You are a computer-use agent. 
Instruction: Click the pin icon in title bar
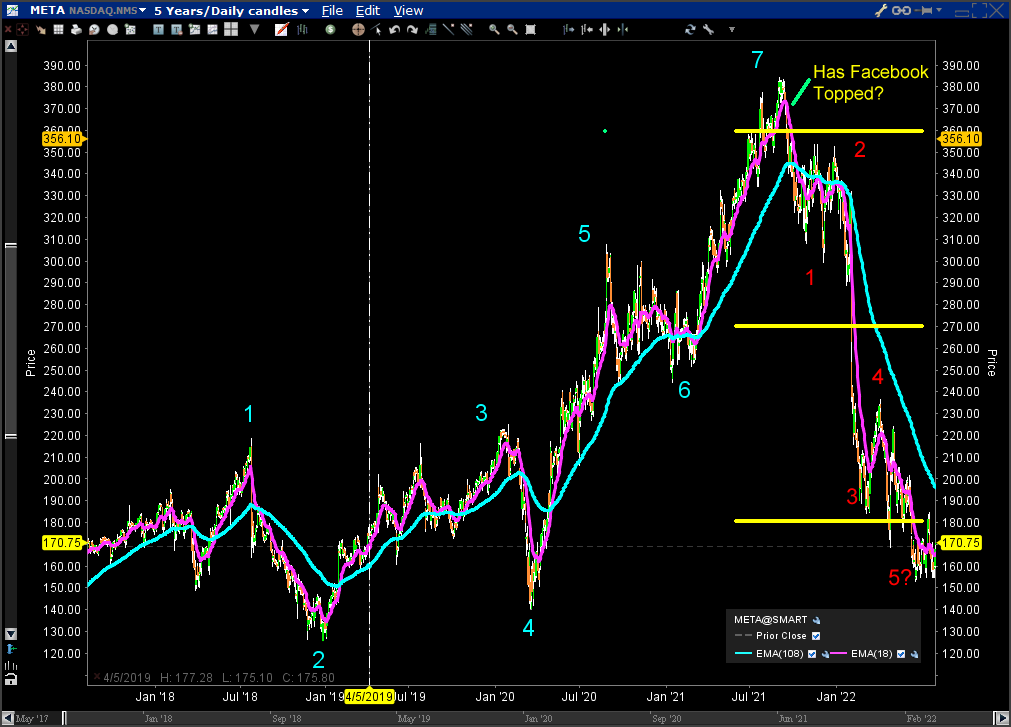click(925, 10)
